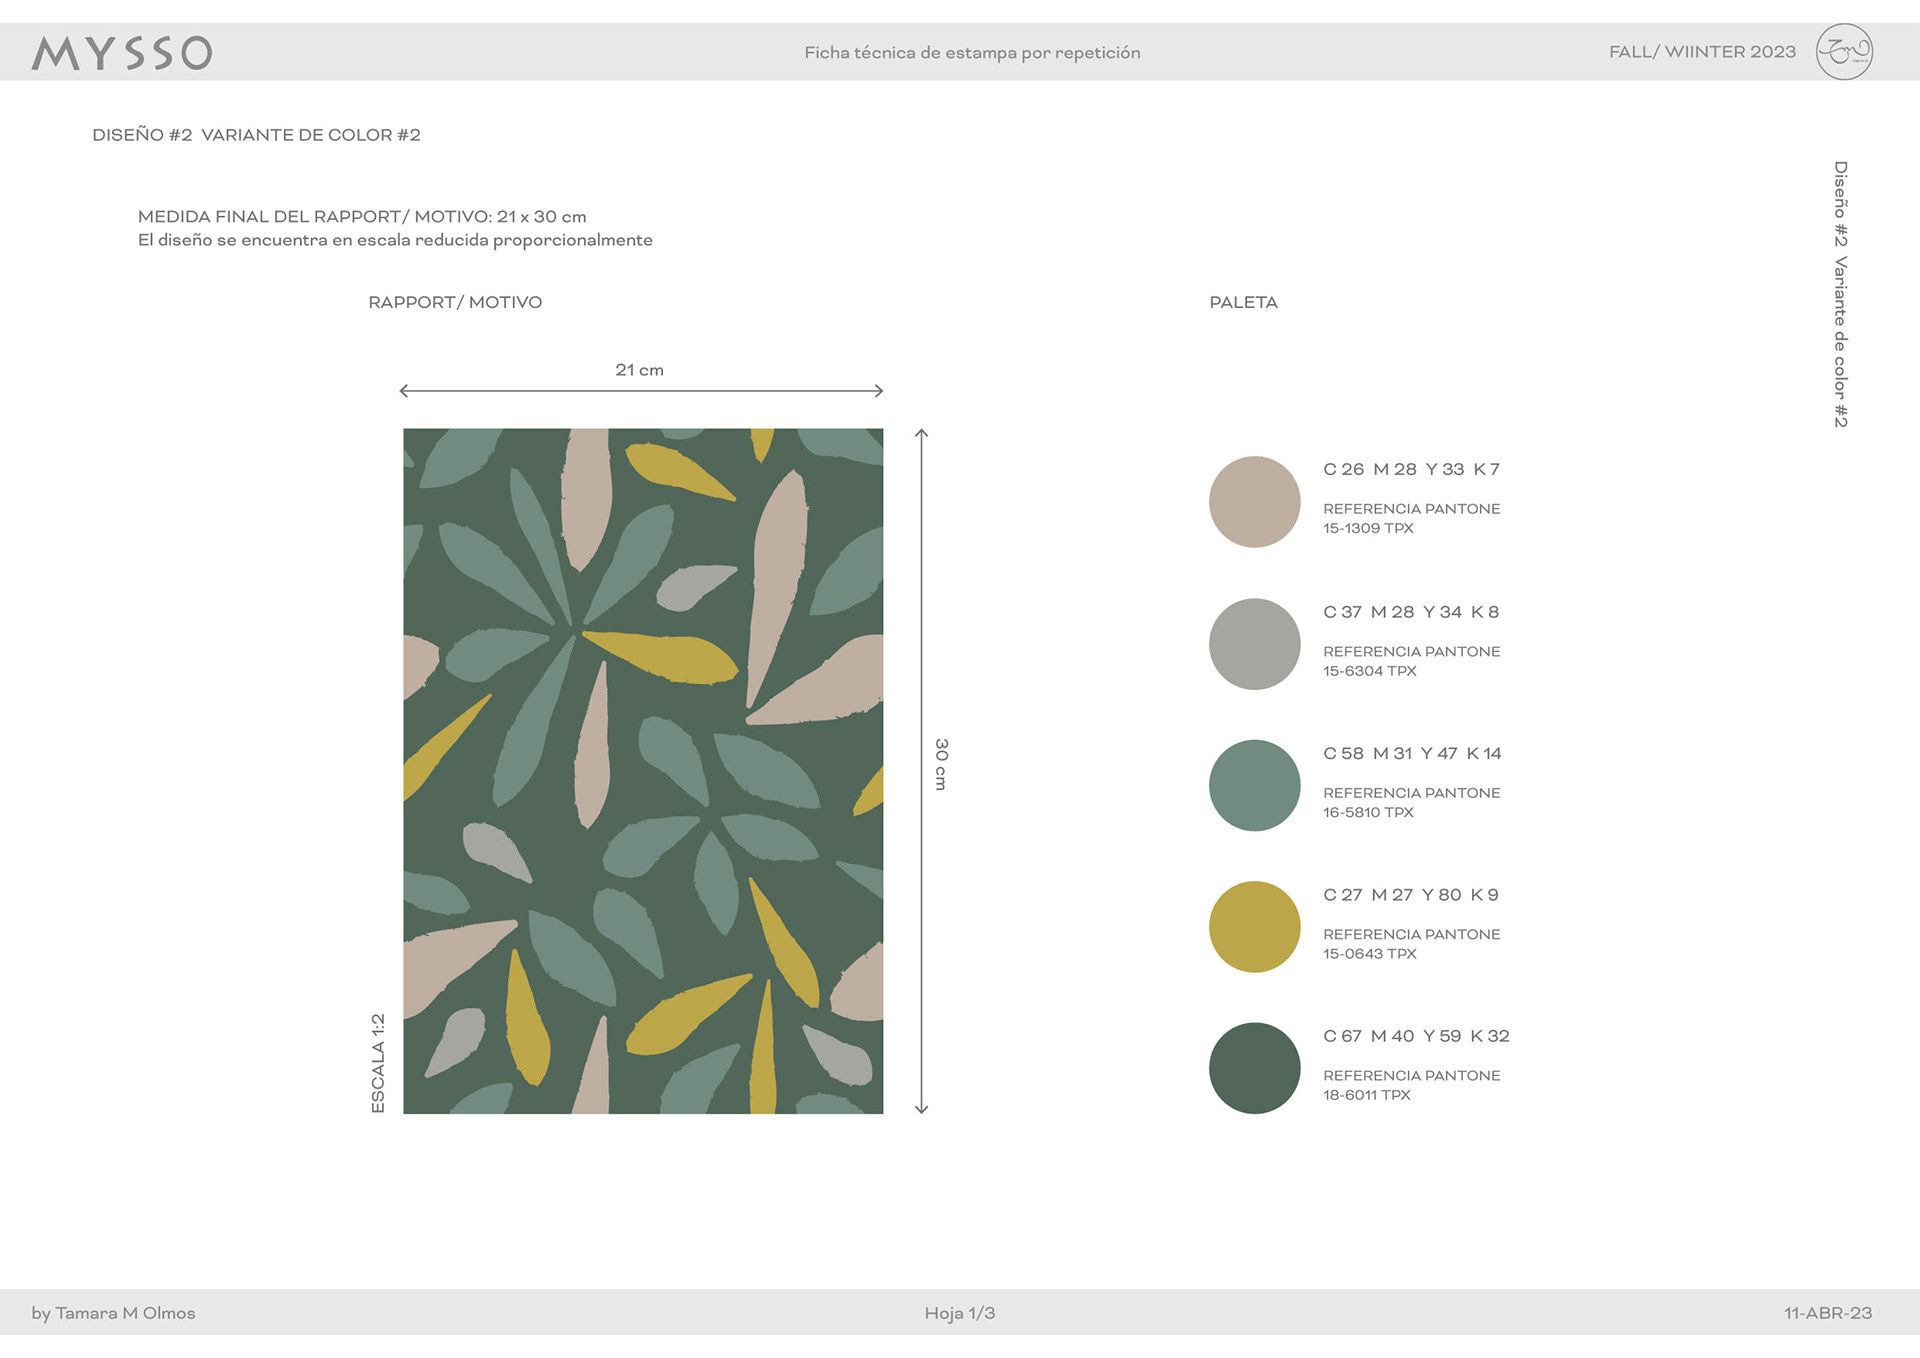This screenshot has width=1920, height=1358.
Task: Click the PALETA section heading
Action: click(x=1243, y=302)
